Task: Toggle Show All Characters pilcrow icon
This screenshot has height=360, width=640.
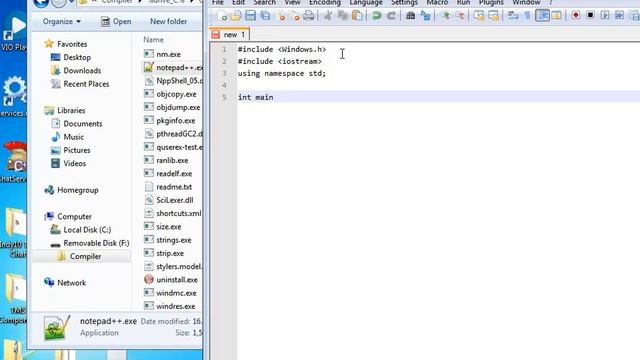Action: (527, 16)
